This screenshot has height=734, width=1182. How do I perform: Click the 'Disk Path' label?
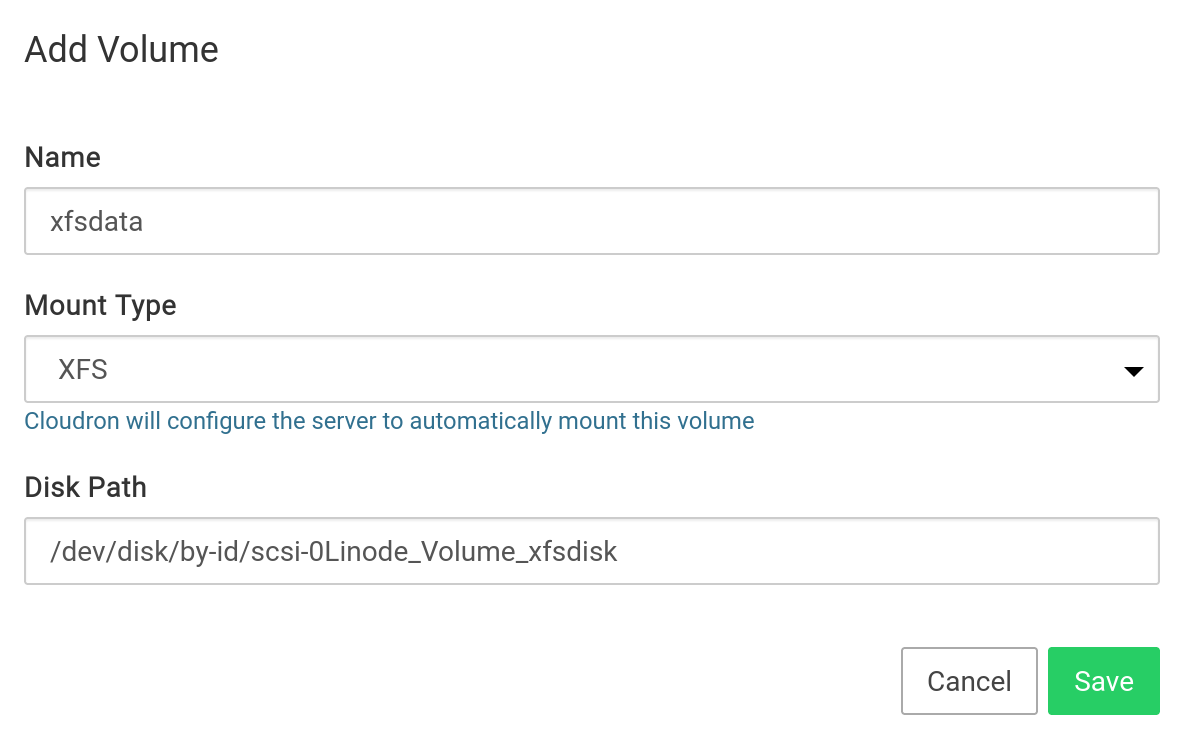(85, 487)
